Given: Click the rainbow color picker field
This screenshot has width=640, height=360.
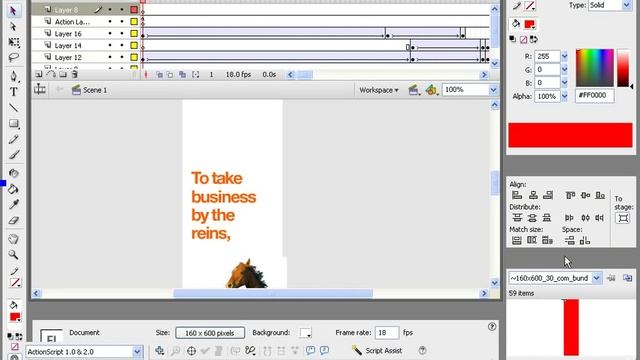Looking at the screenshot, I should pyautogui.click(x=595, y=68).
